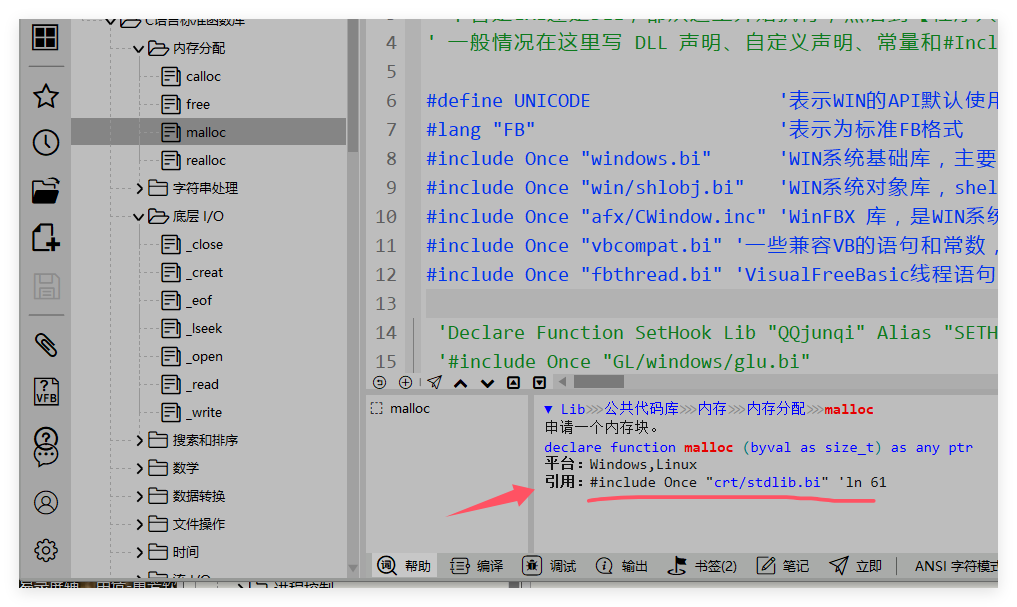
Task: Toggle the malloc checkbox in the lower panel
Action: [377, 408]
